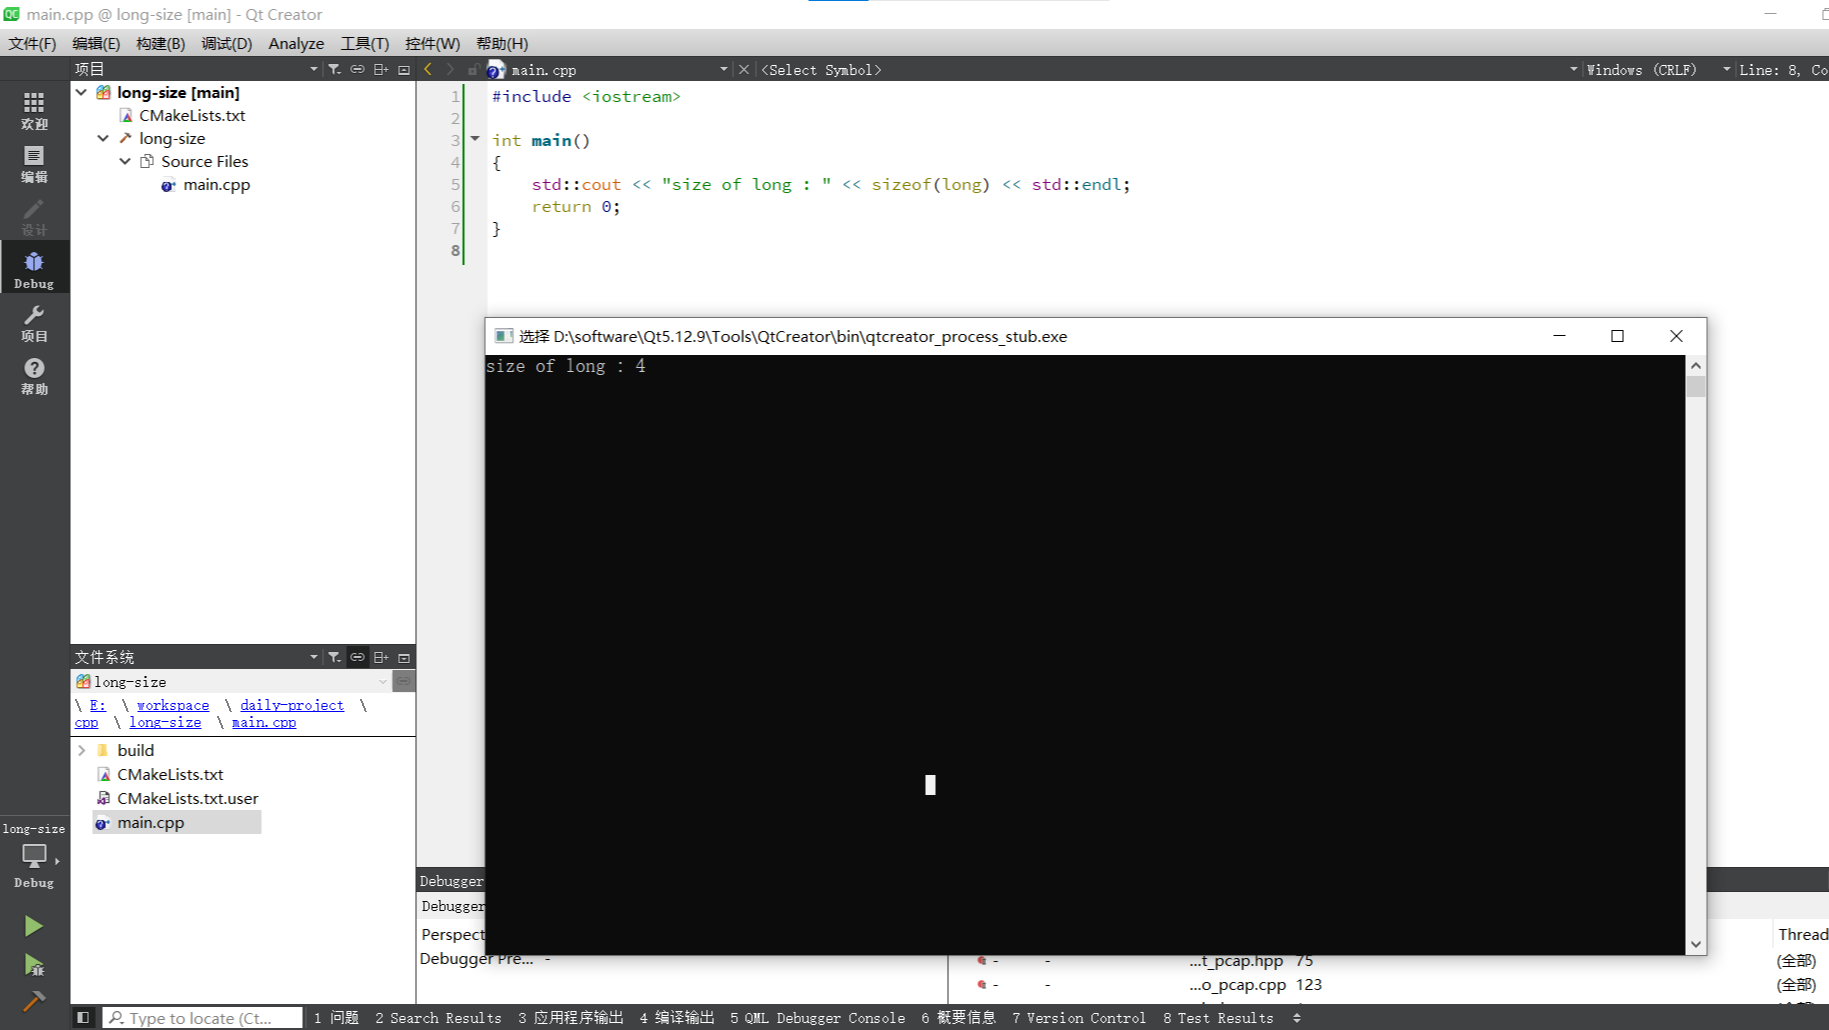Screen dimensions: 1829x1030
Task: Go forward in editor navigation history
Action: [x=450, y=69]
